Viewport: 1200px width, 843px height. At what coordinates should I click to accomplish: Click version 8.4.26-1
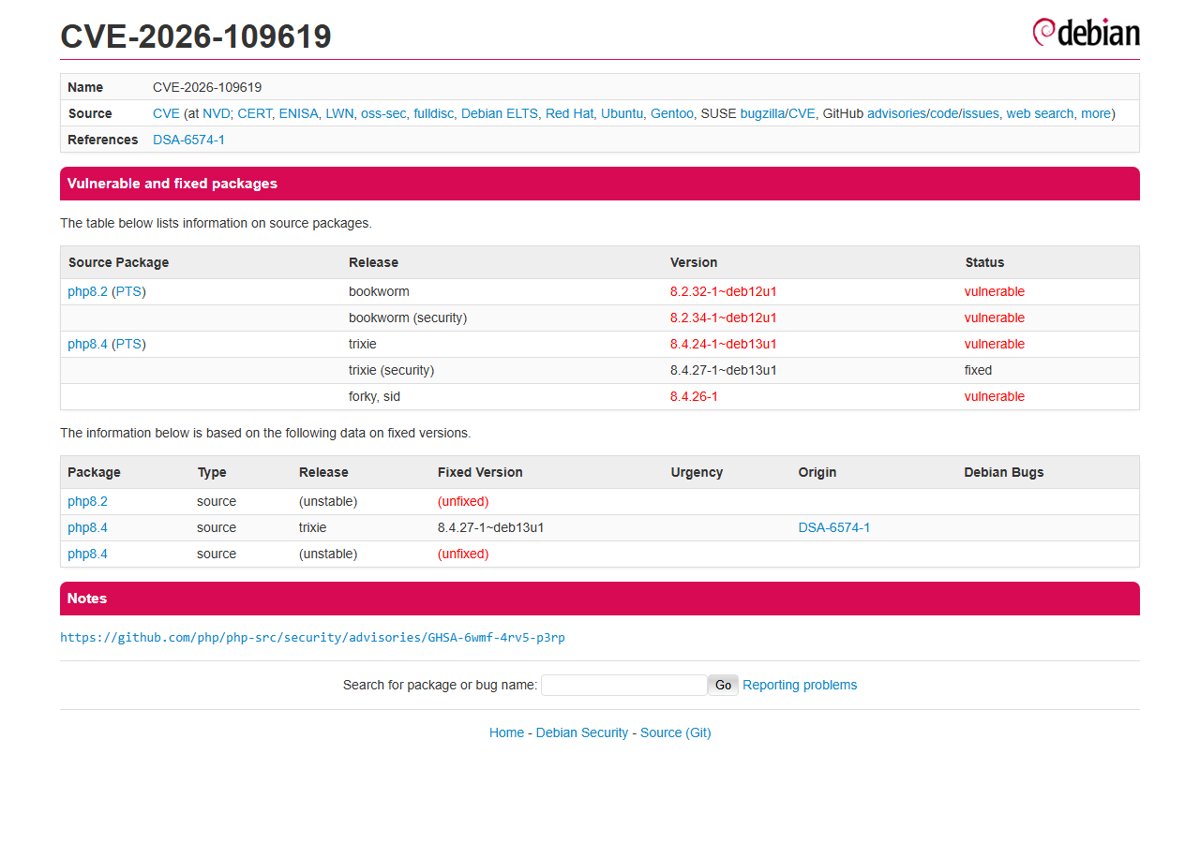click(694, 397)
